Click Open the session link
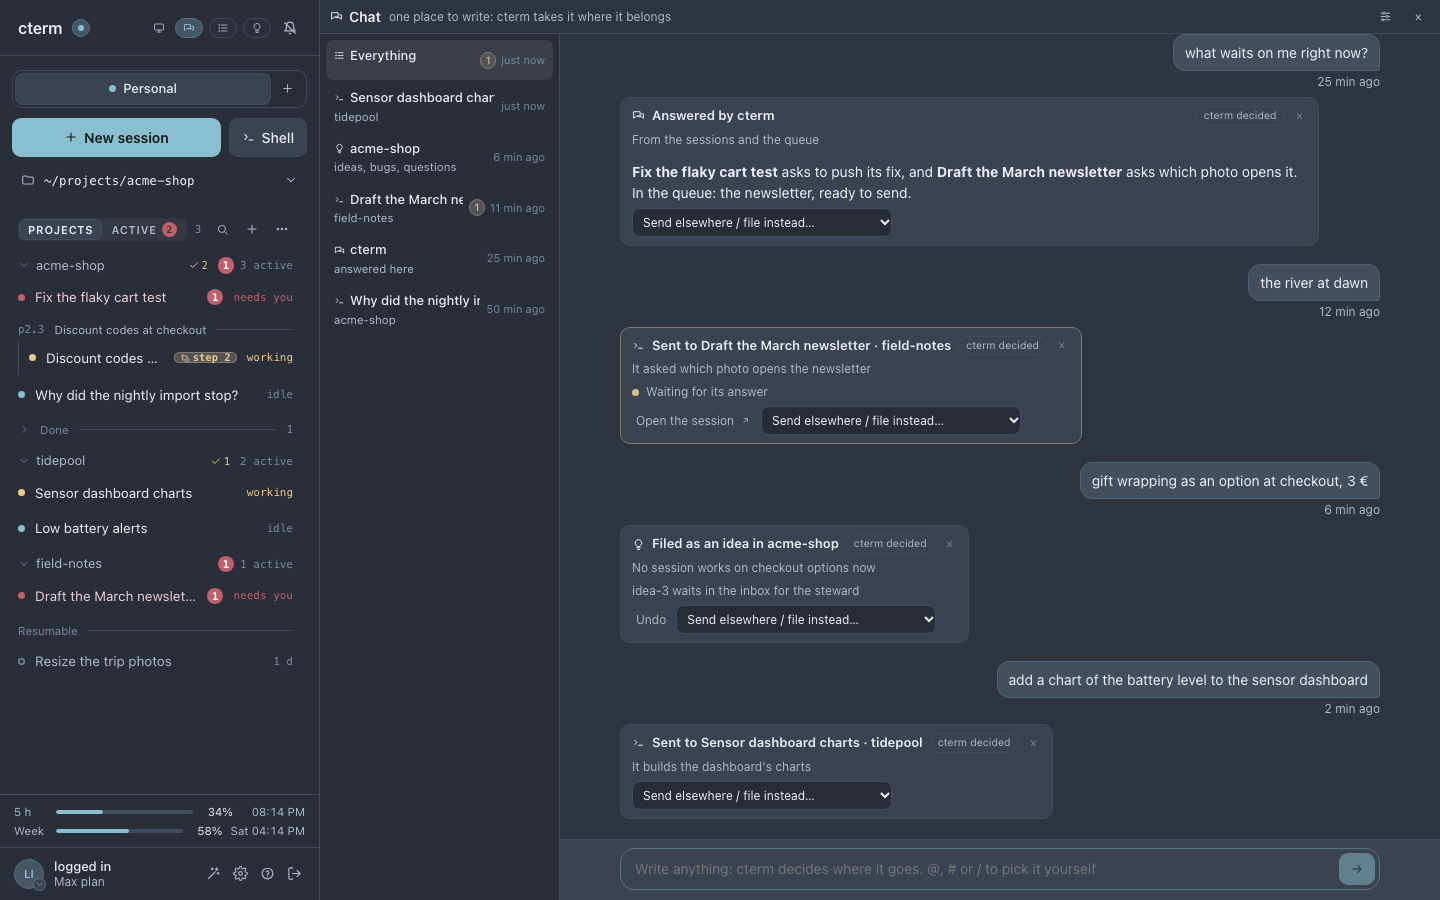Screen dimensions: 1440x900 (692, 421)
